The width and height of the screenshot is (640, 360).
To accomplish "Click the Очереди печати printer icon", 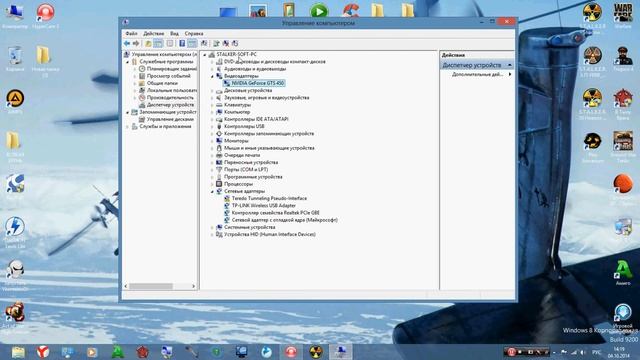I will (219, 155).
